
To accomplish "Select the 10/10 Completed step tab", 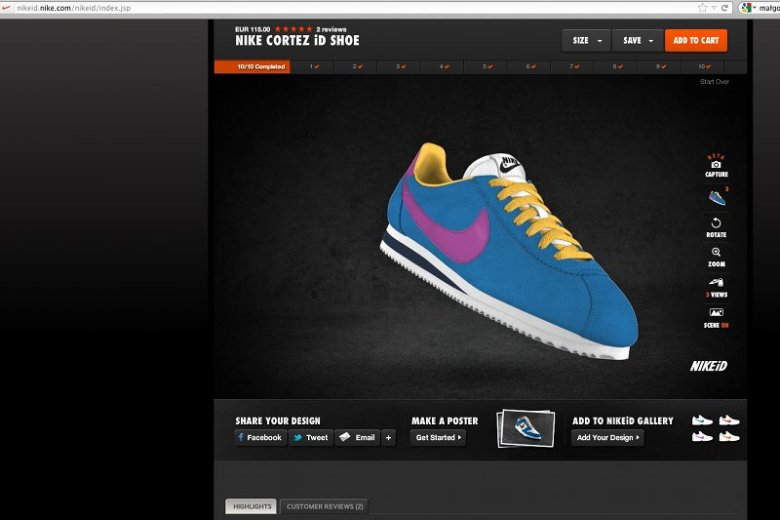I will click(x=252, y=67).
